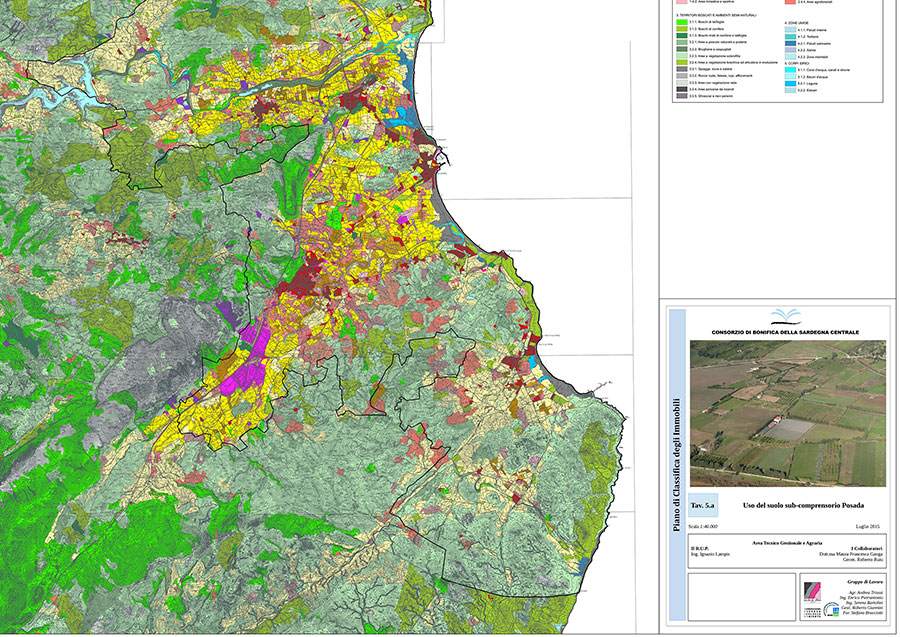Click the dark blue 4.2.1 Paludi swatch

[x=790, y=44]
